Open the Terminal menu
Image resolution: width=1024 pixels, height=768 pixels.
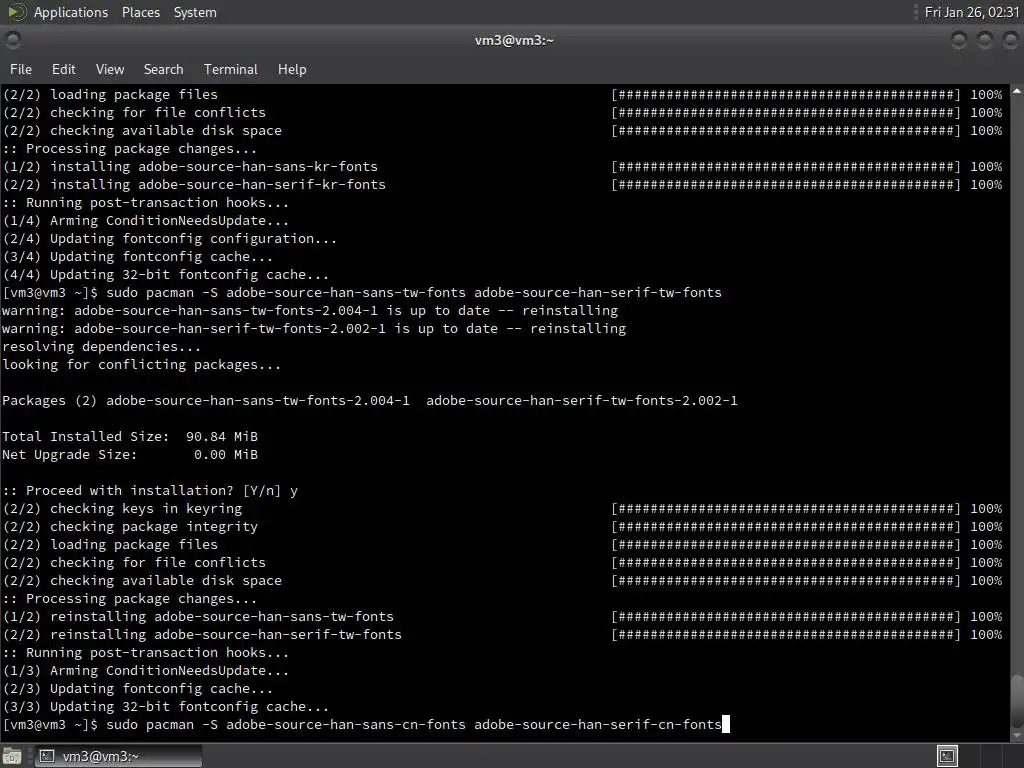[x=231, y=69]
